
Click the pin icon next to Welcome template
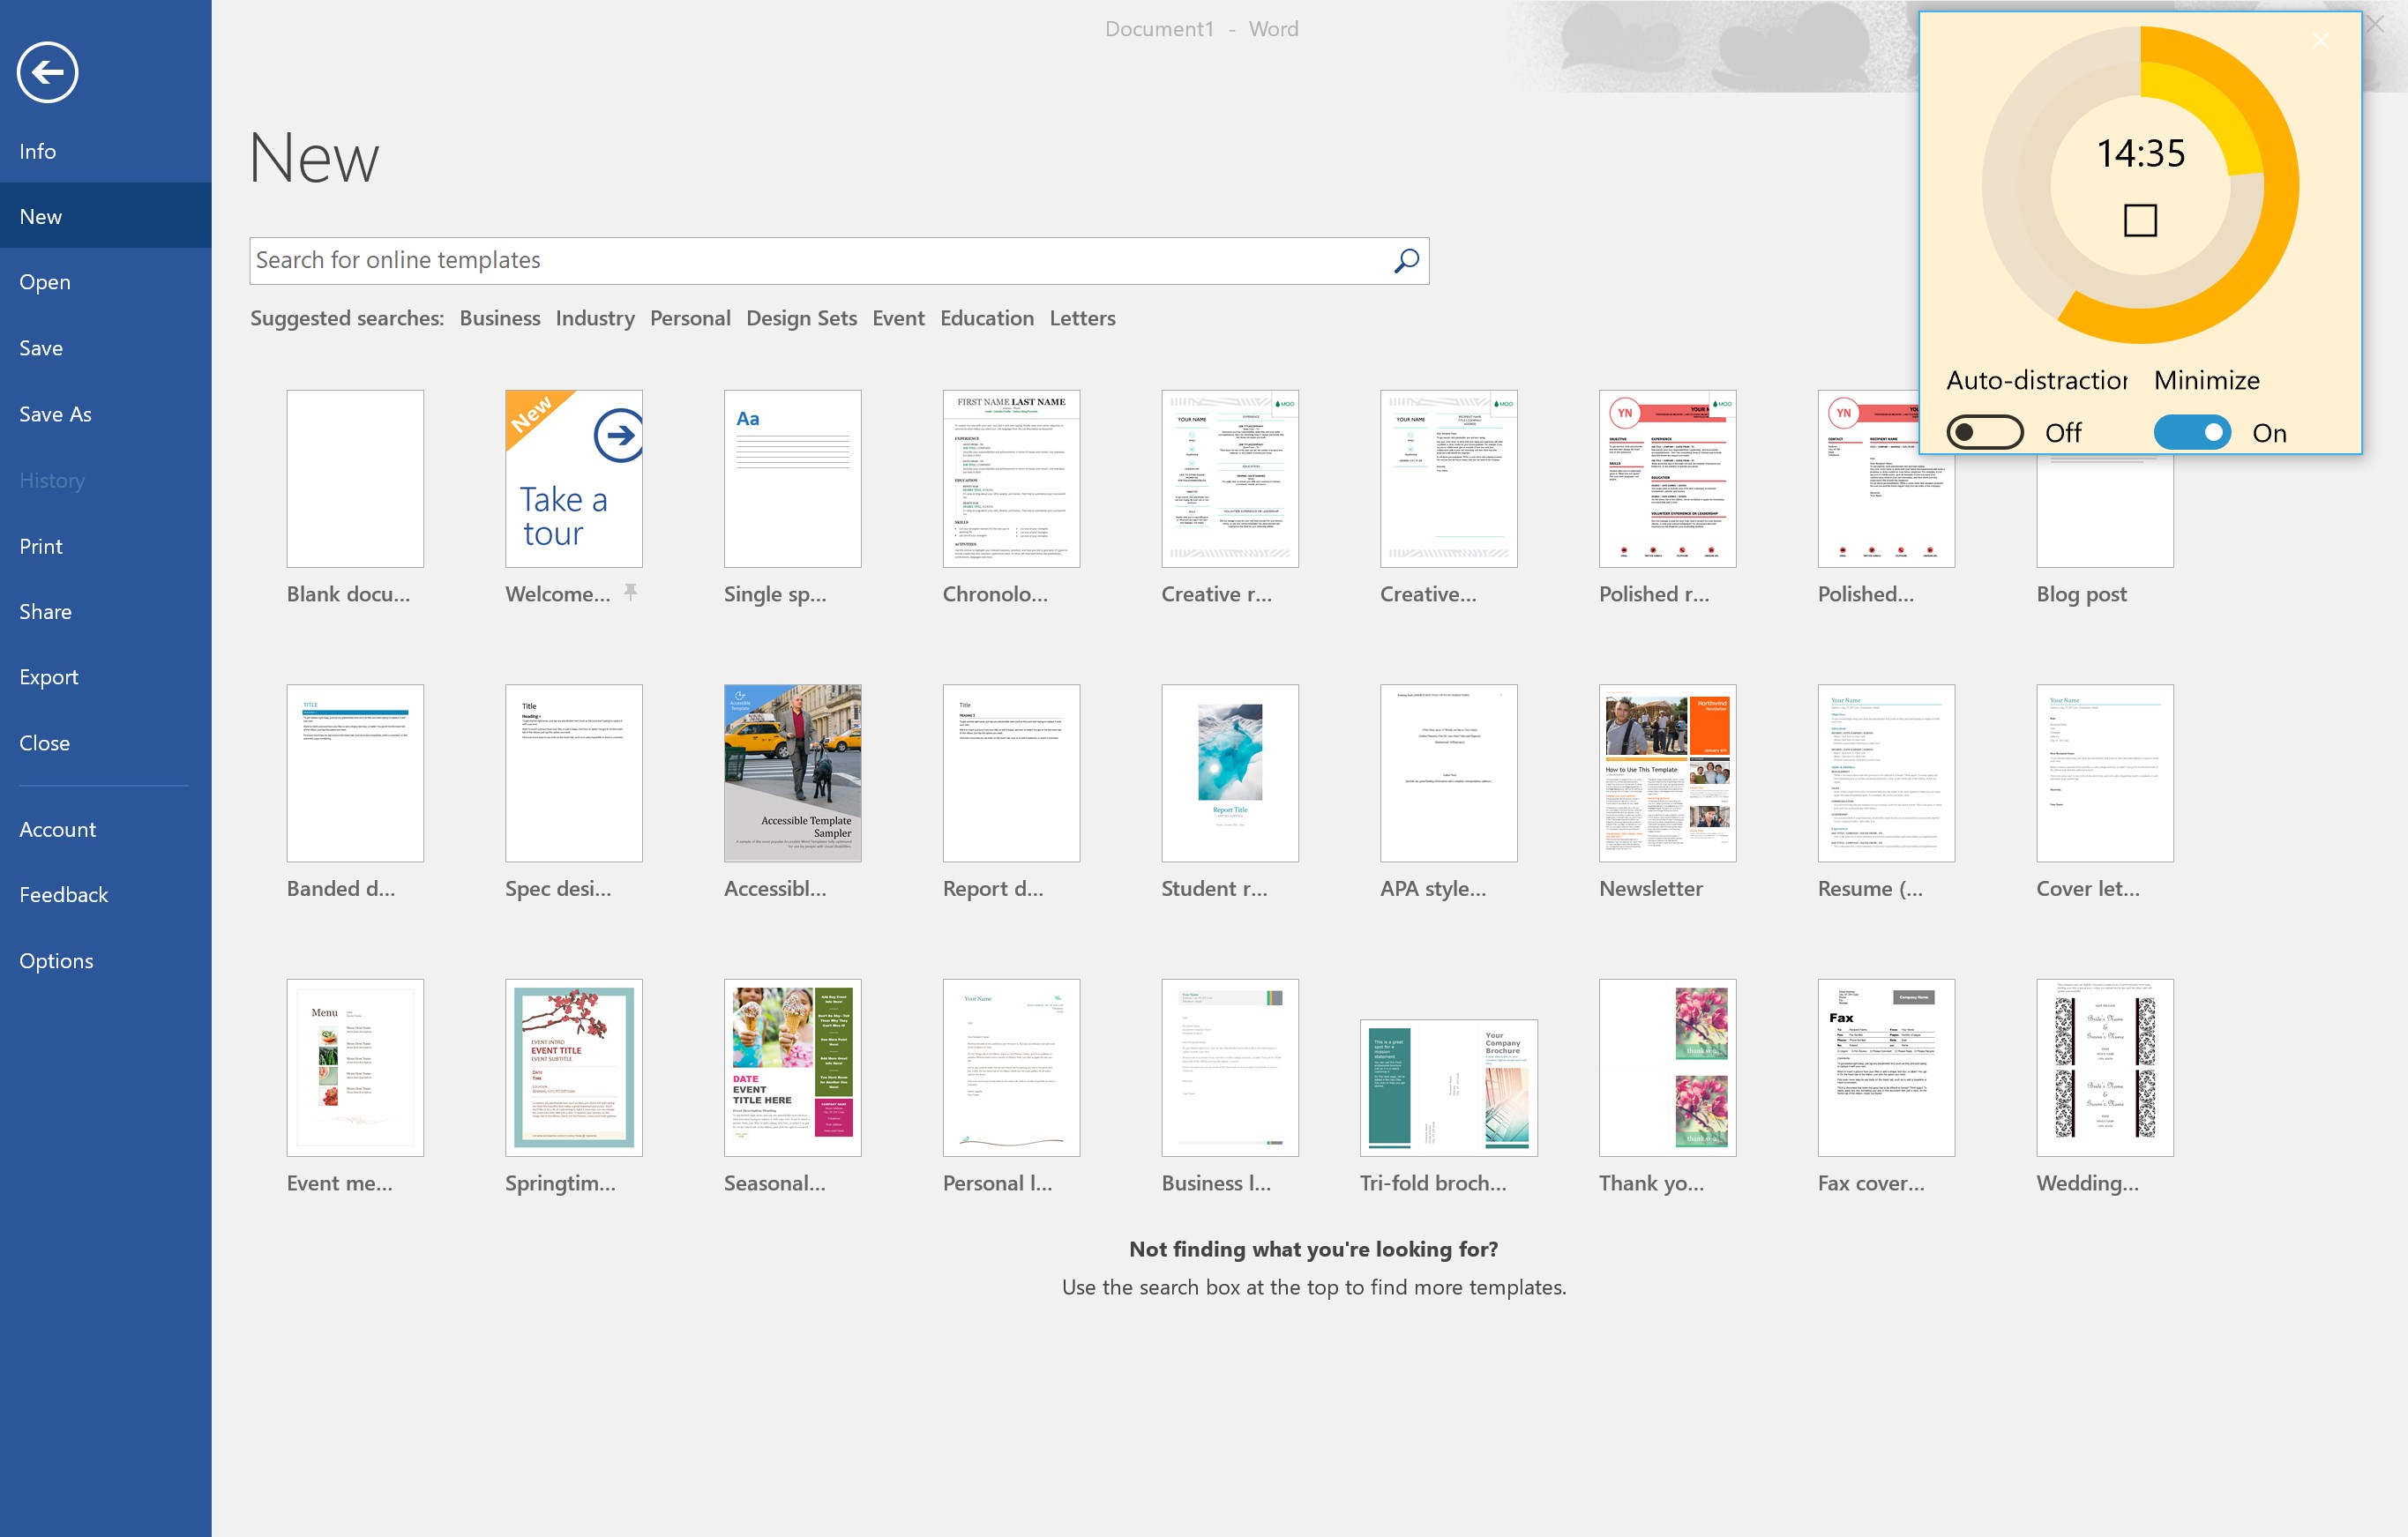630,592
